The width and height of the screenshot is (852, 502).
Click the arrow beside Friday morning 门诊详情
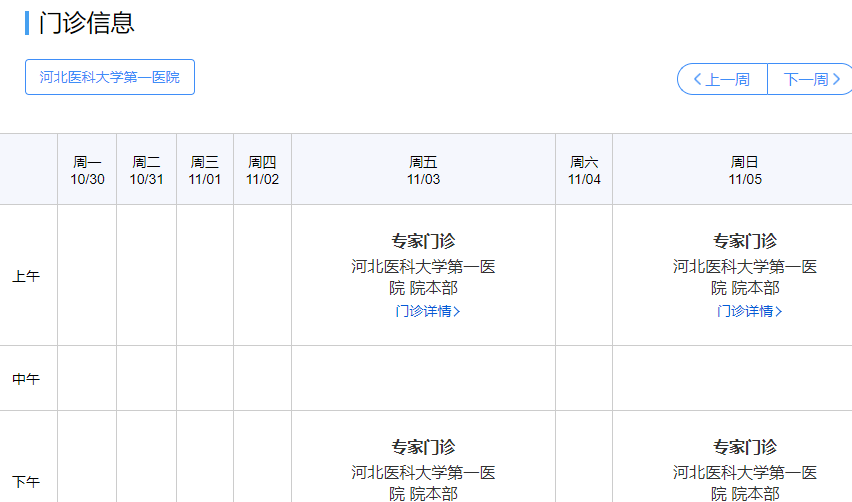pos(457,311)
